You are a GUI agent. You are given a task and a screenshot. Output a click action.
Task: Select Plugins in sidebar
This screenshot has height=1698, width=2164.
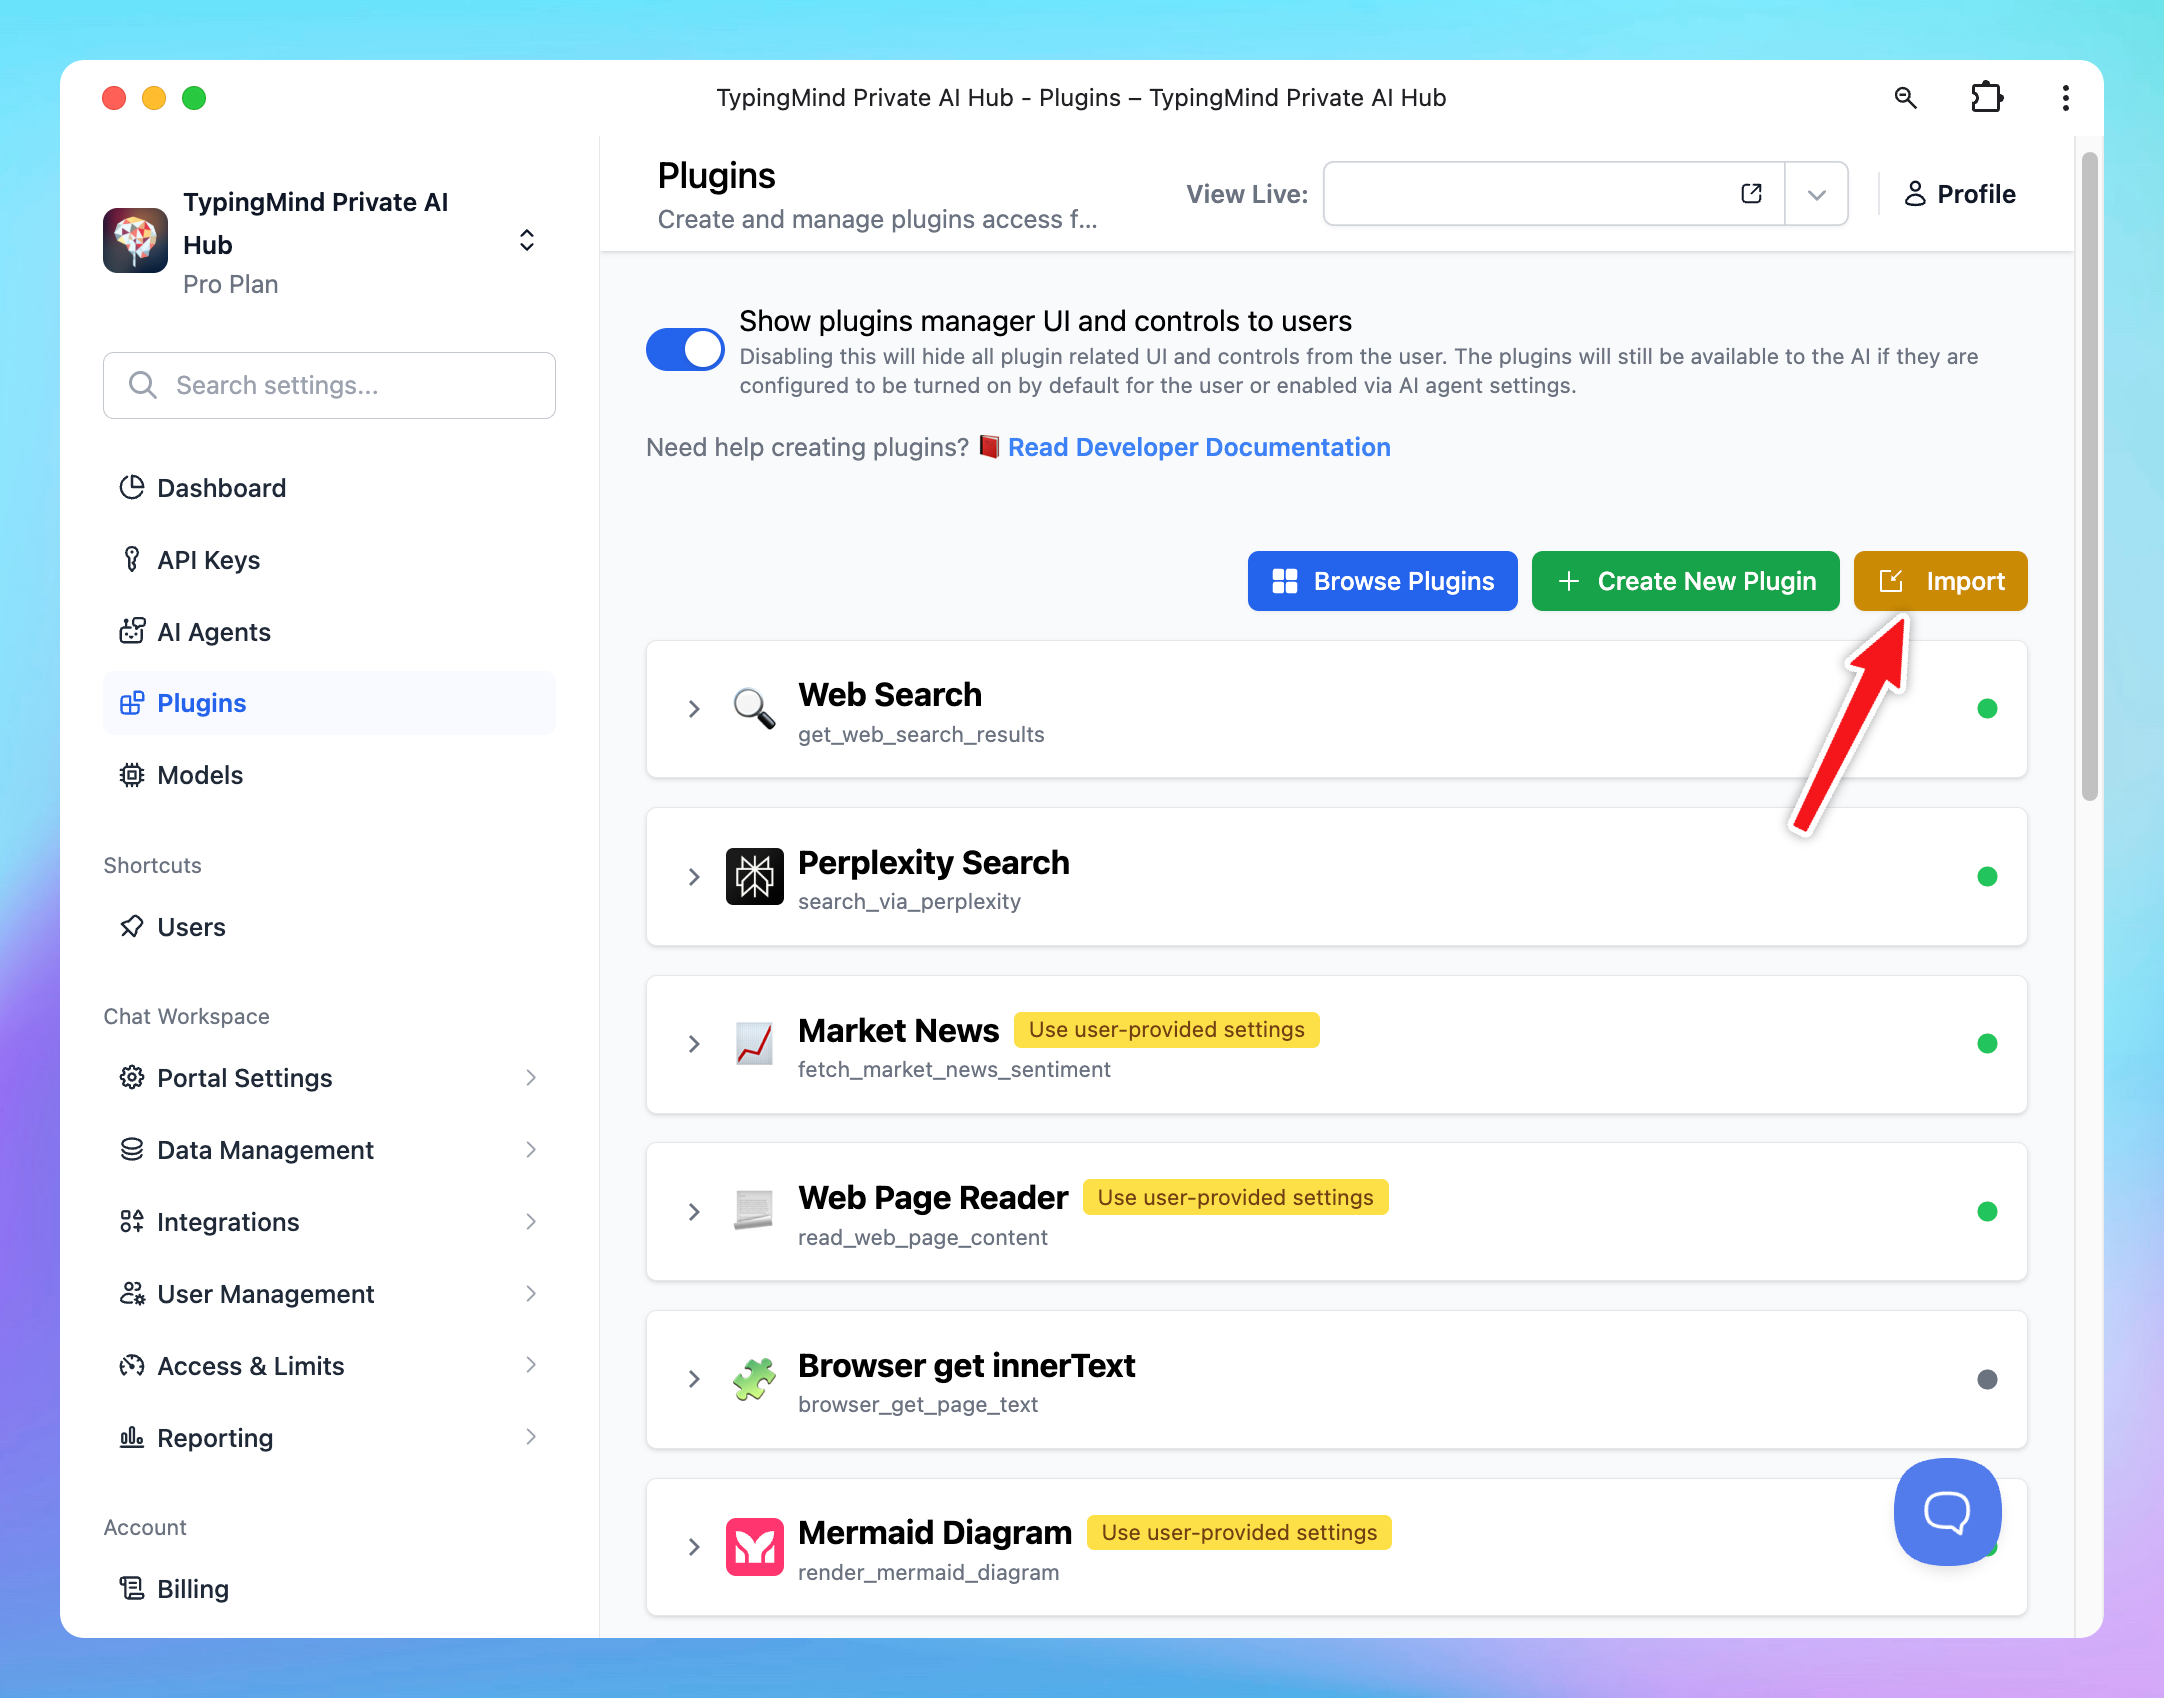[x=329, y=703]
